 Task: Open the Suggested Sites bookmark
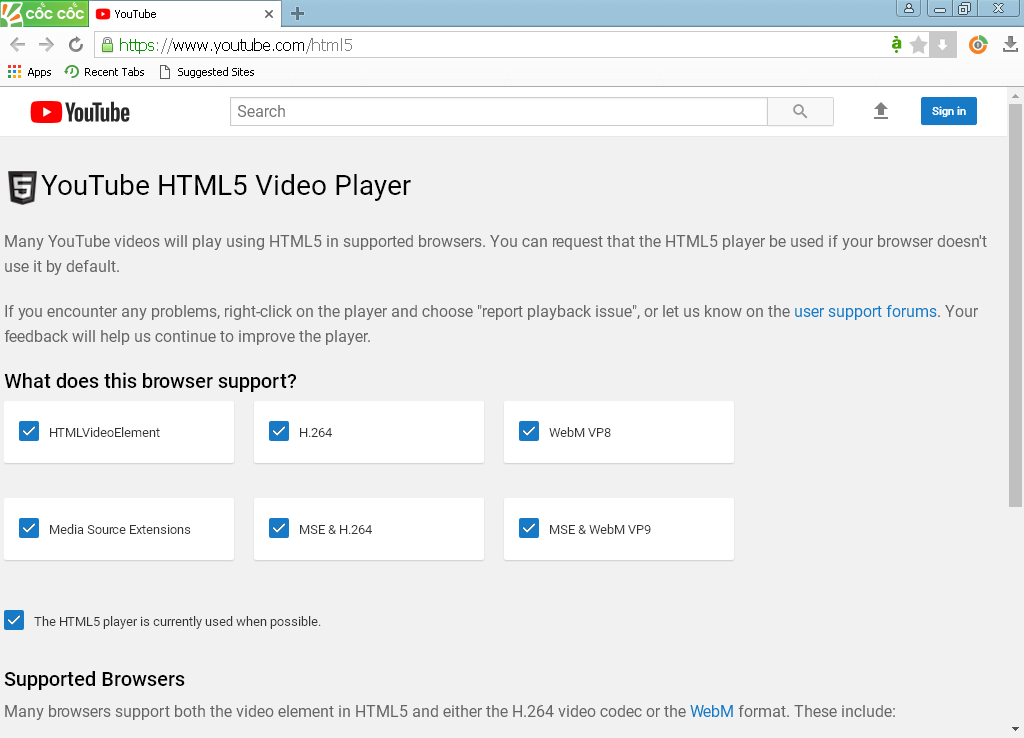pos(206,72)
